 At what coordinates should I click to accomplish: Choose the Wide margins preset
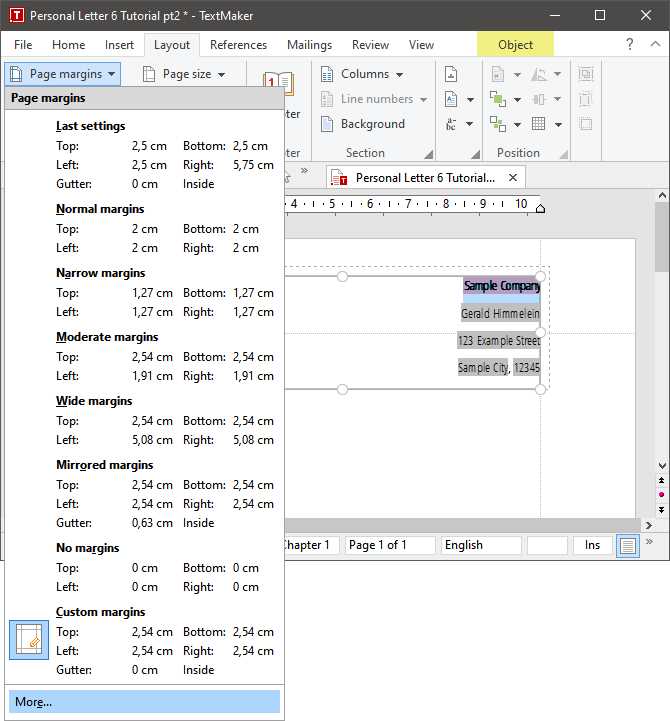pos(144,420)
